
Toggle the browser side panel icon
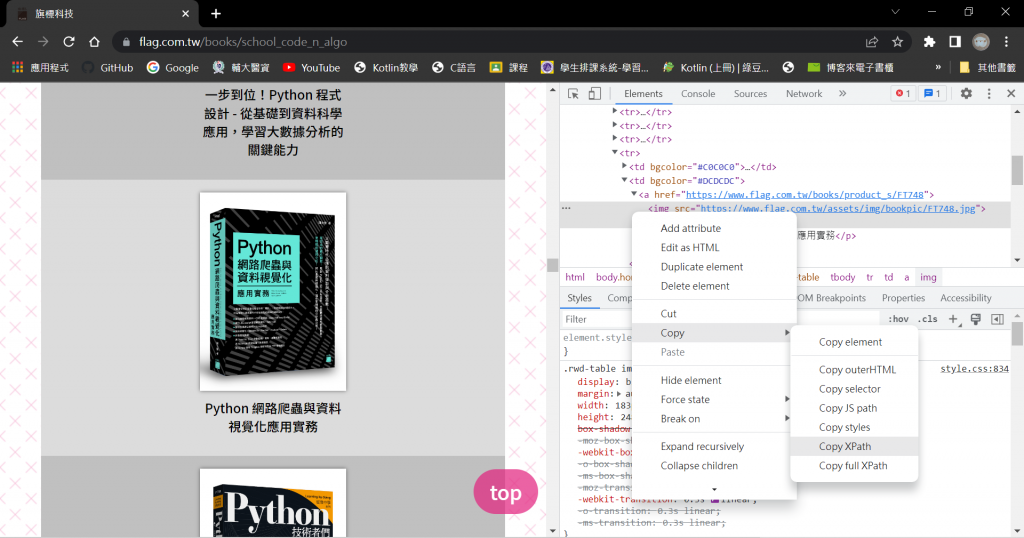tap(955, 42)
